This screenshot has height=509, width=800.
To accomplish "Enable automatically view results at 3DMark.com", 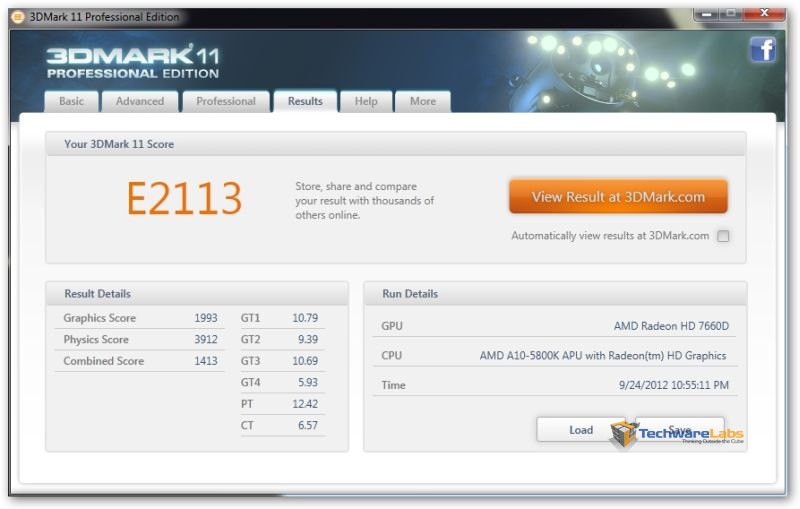I will [x=723, y=236].
